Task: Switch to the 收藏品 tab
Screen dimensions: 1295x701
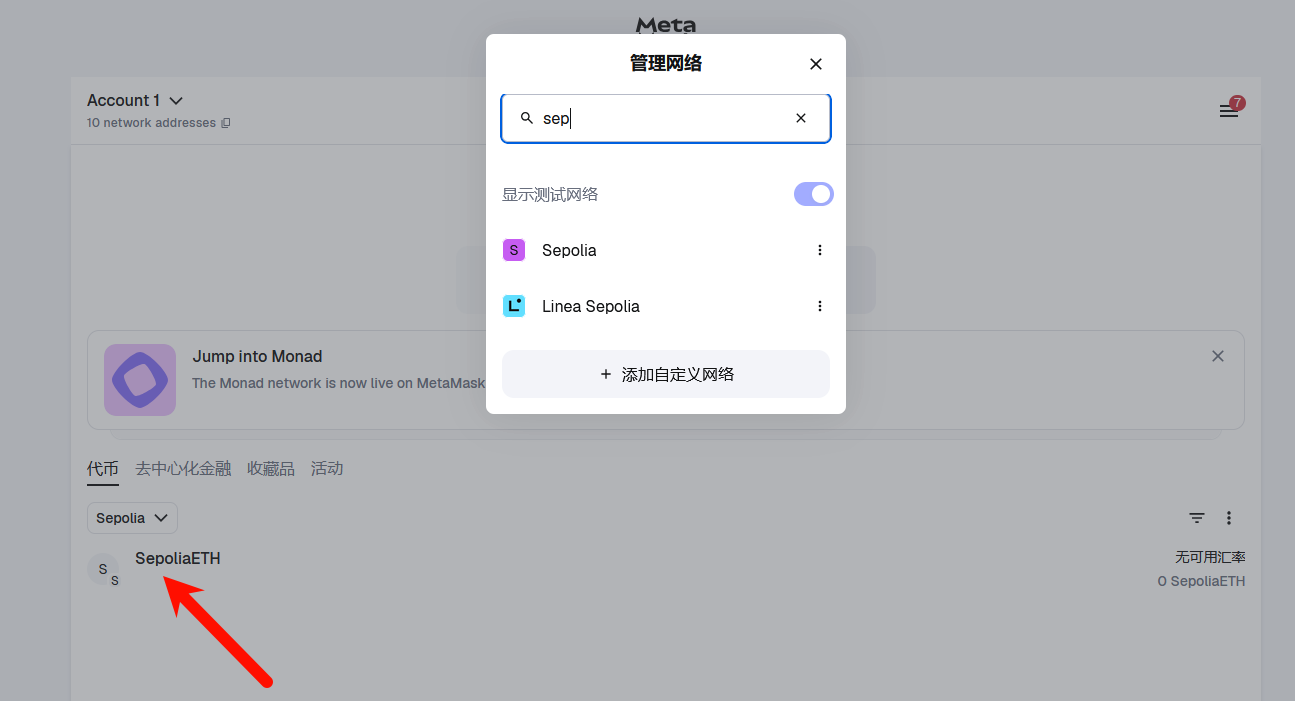Action: coord(271,468)
